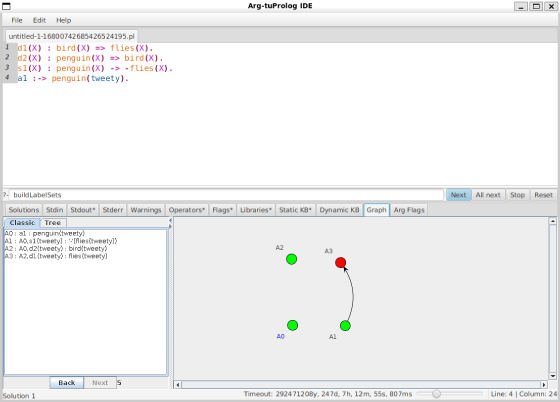Viewport: 560px width, 402px height.
Task: Switch to the Tree view tab
Action: pos(52,223)
